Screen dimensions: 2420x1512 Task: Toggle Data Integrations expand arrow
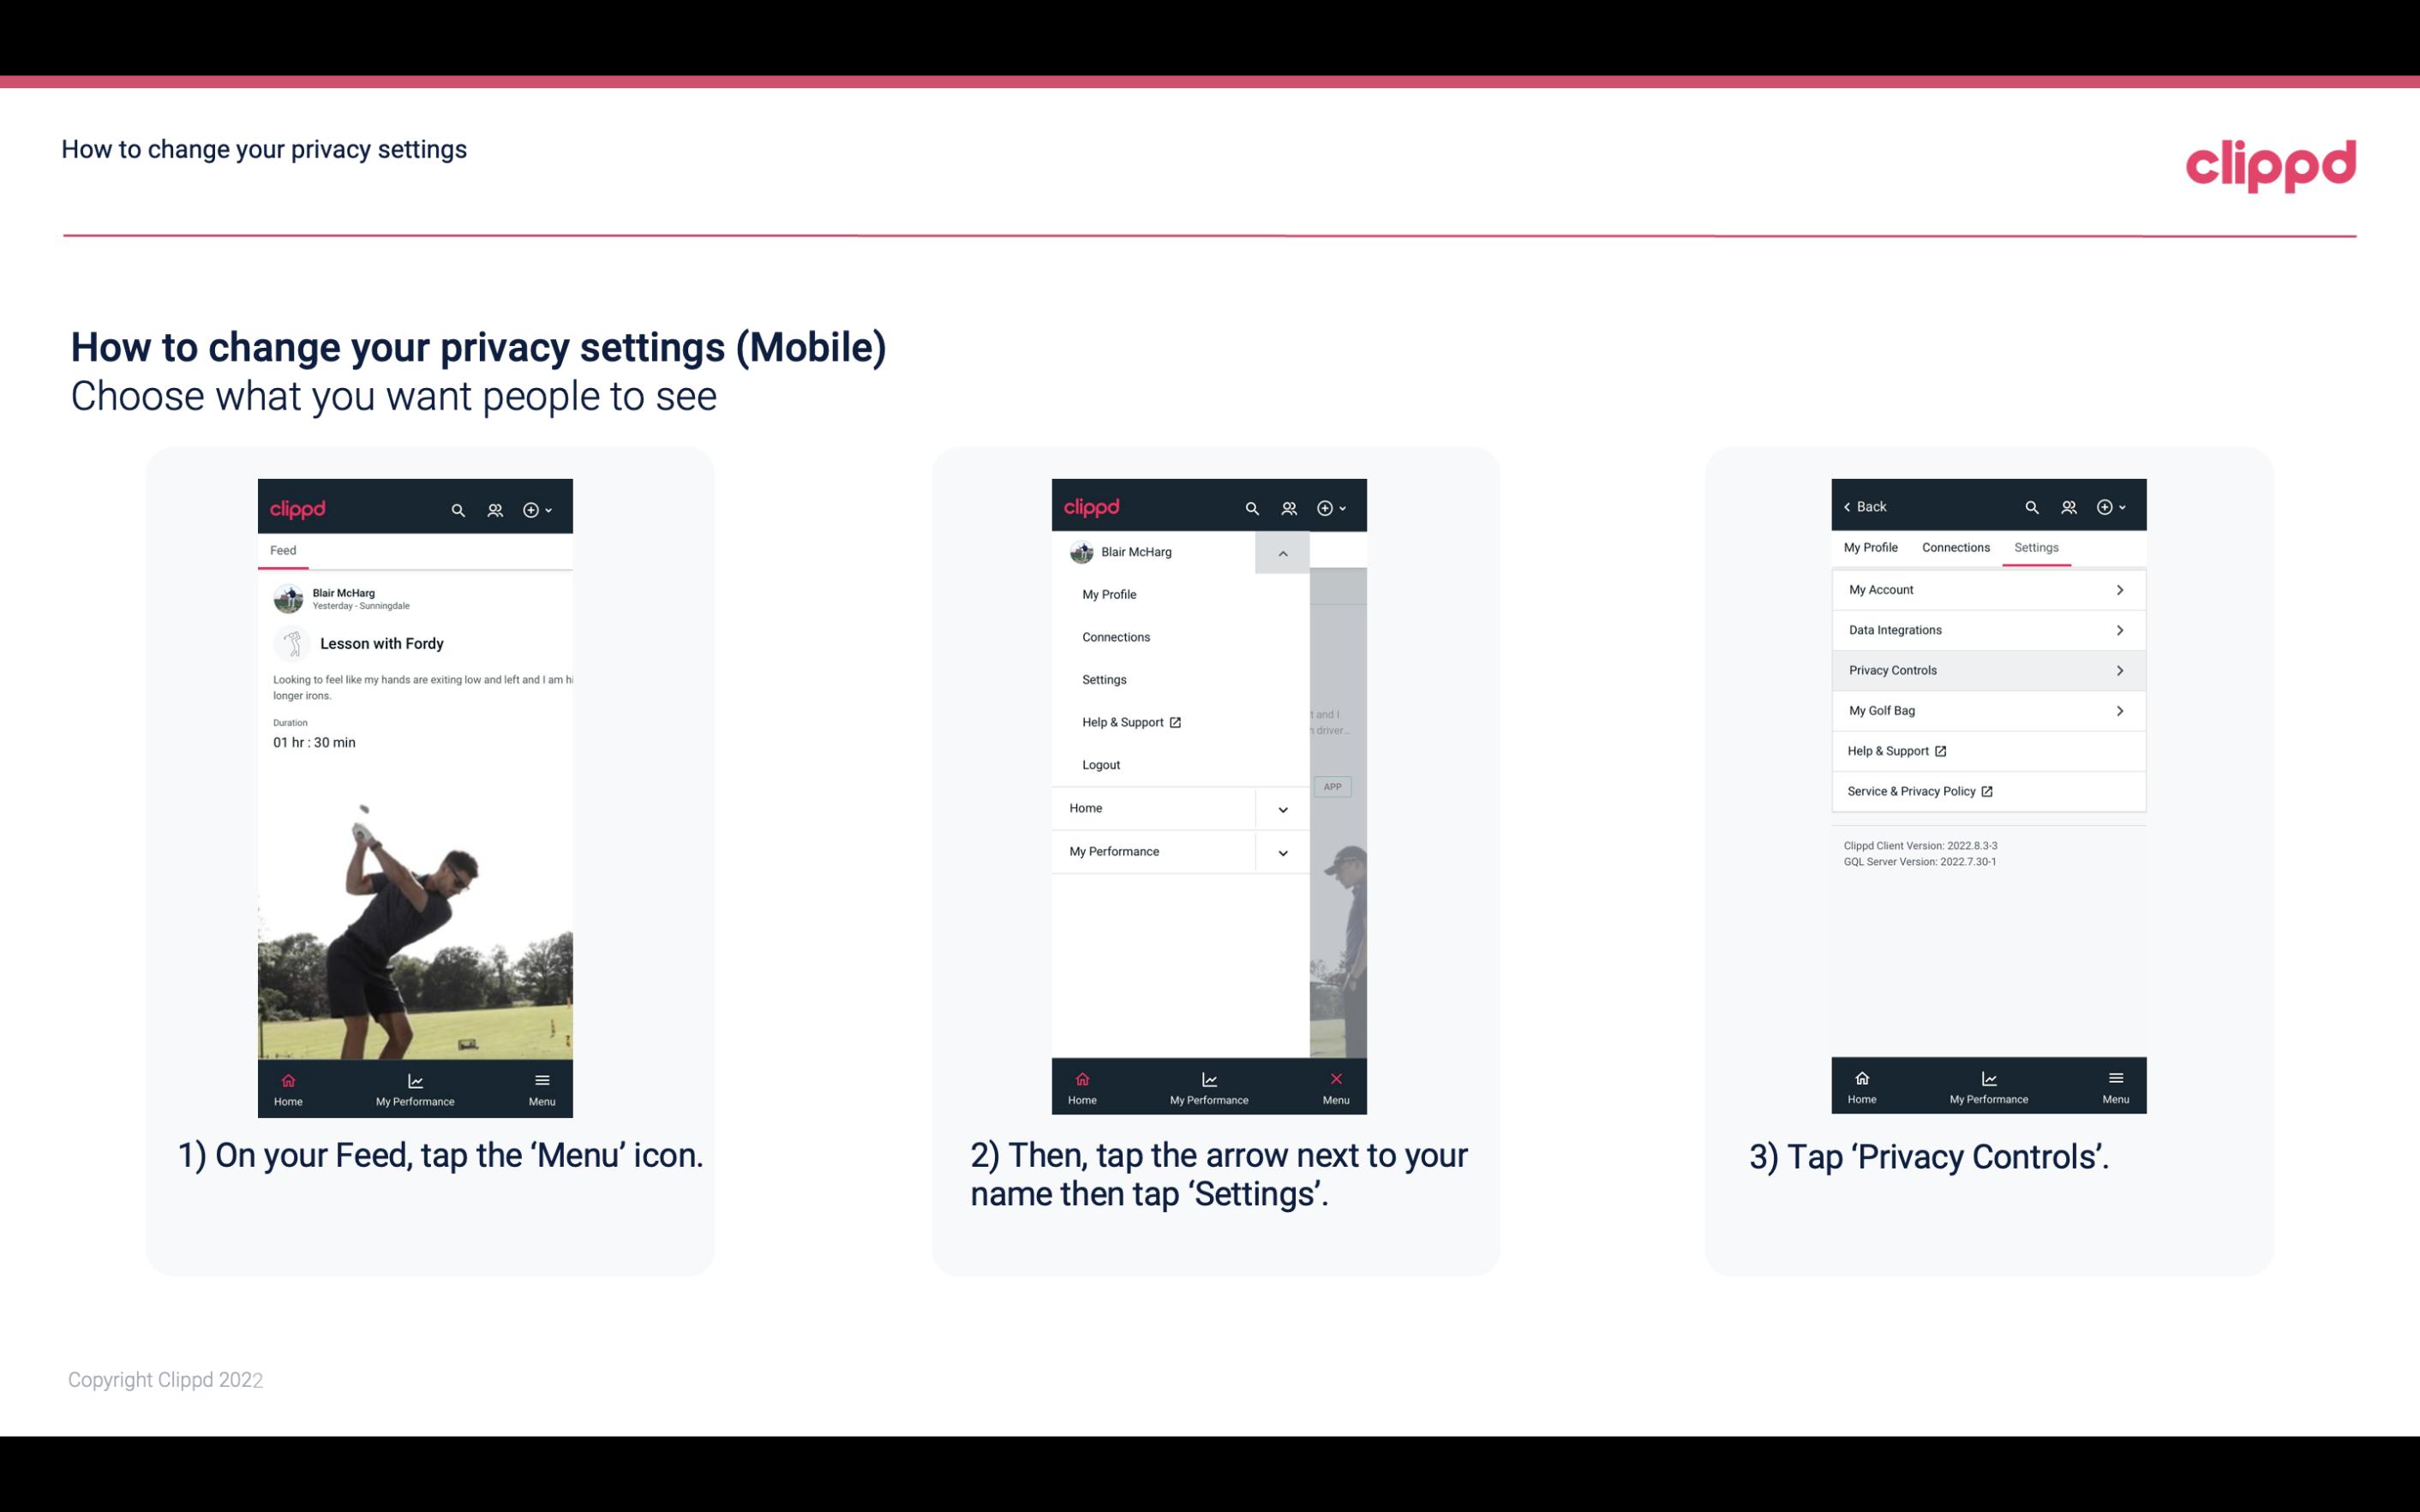coord(2118,630)
